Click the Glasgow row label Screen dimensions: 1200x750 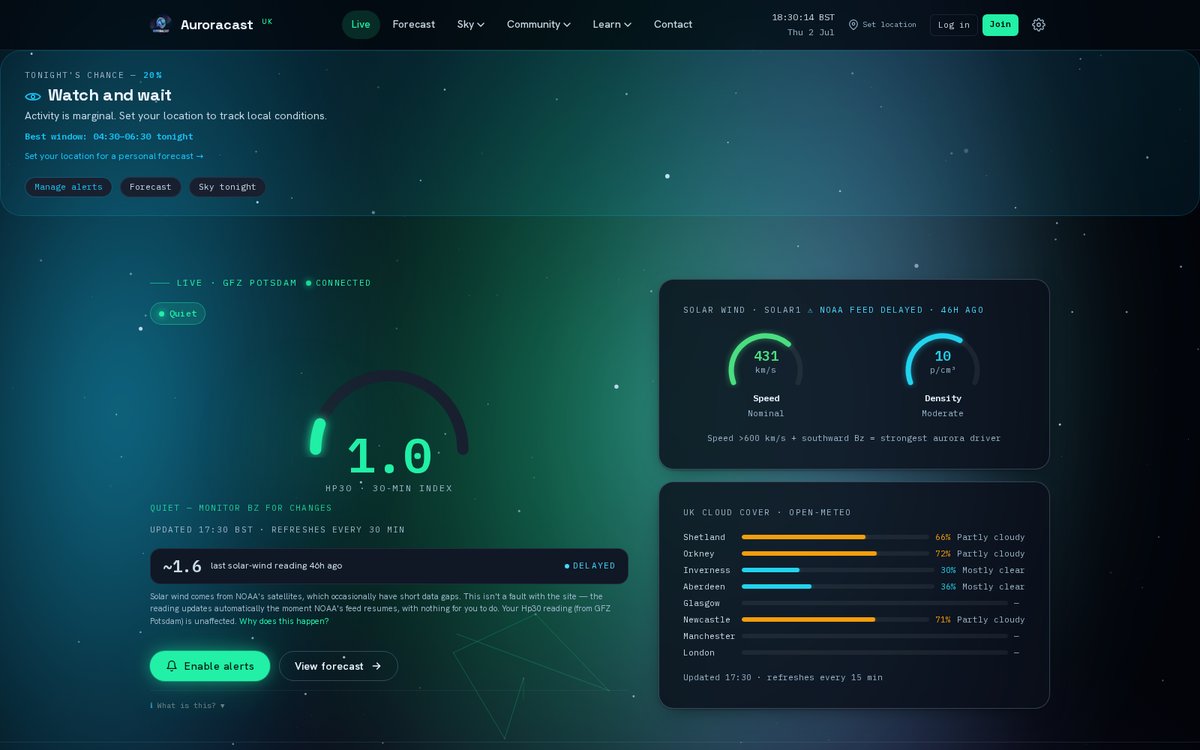pos(702,603)
